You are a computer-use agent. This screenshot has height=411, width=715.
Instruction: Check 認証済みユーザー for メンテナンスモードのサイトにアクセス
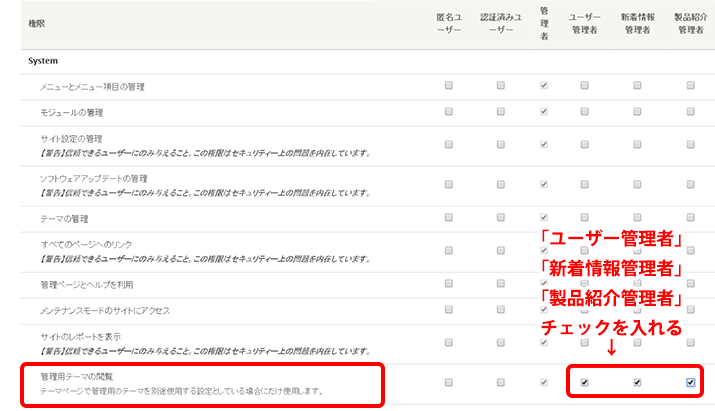501,309
